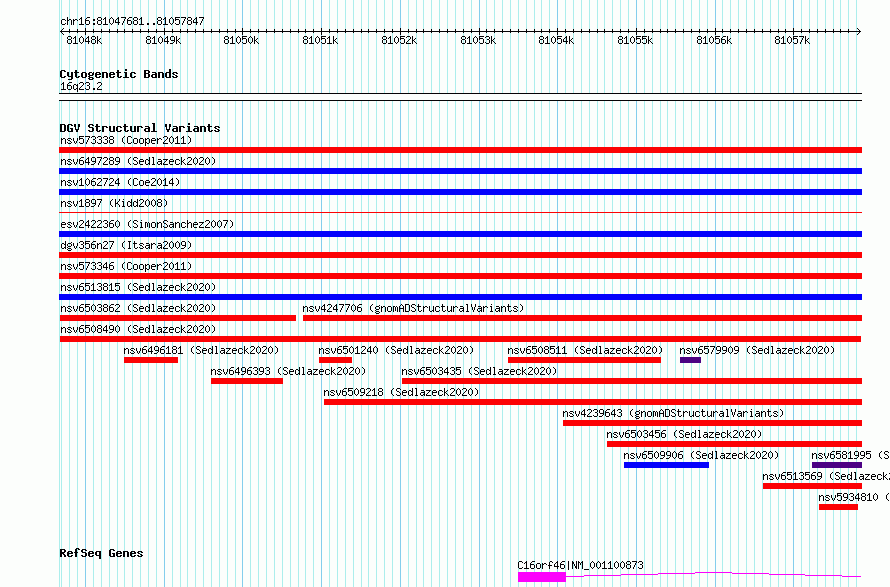Screen dimensions: 890x587
Task: Click the red bar under nsv6501240
Action: (x=335, y=360)
